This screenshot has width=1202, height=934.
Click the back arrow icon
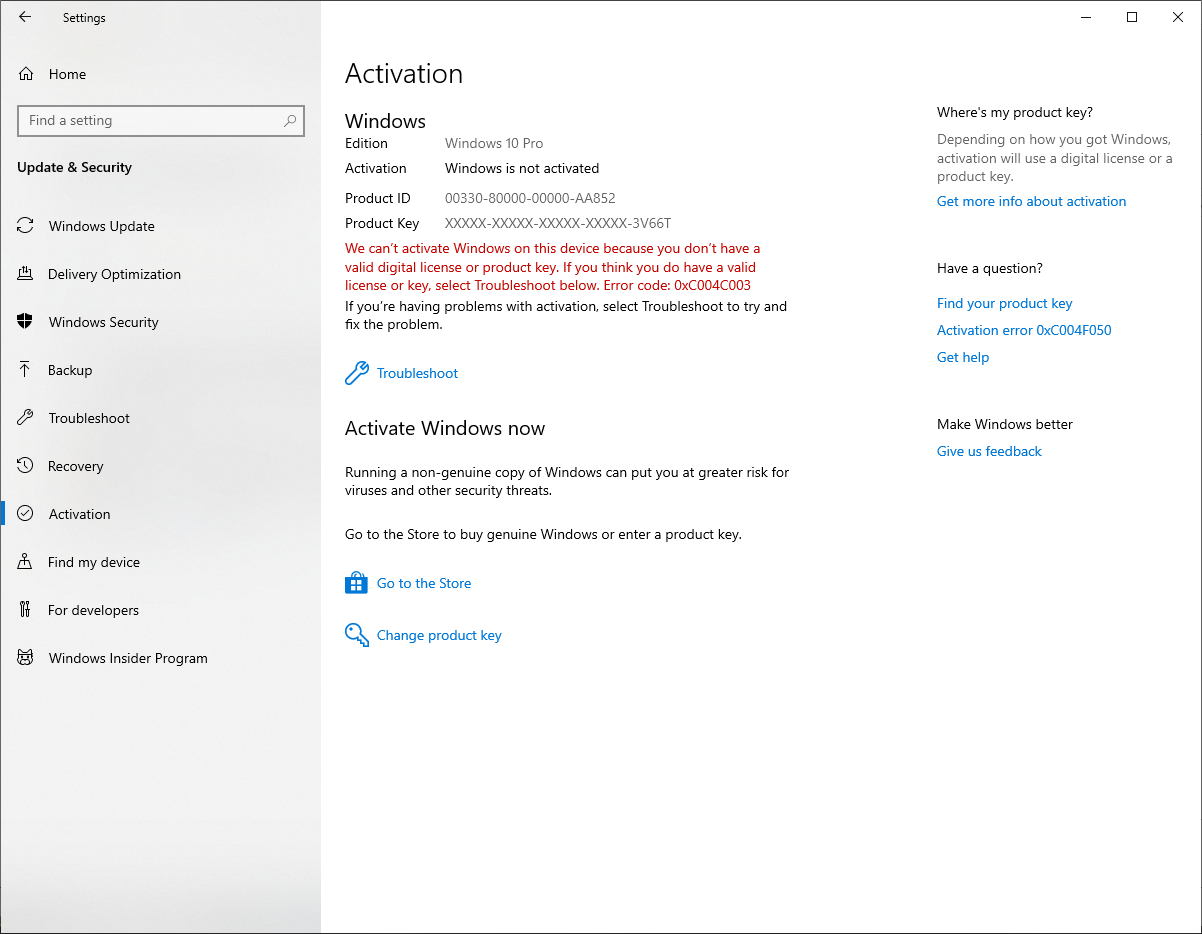(25, 17)
